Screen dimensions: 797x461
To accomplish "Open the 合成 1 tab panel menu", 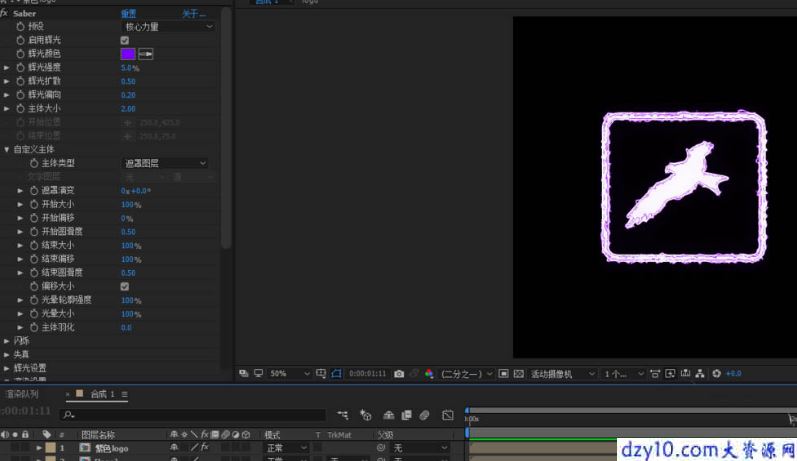I will click(125, 394).
